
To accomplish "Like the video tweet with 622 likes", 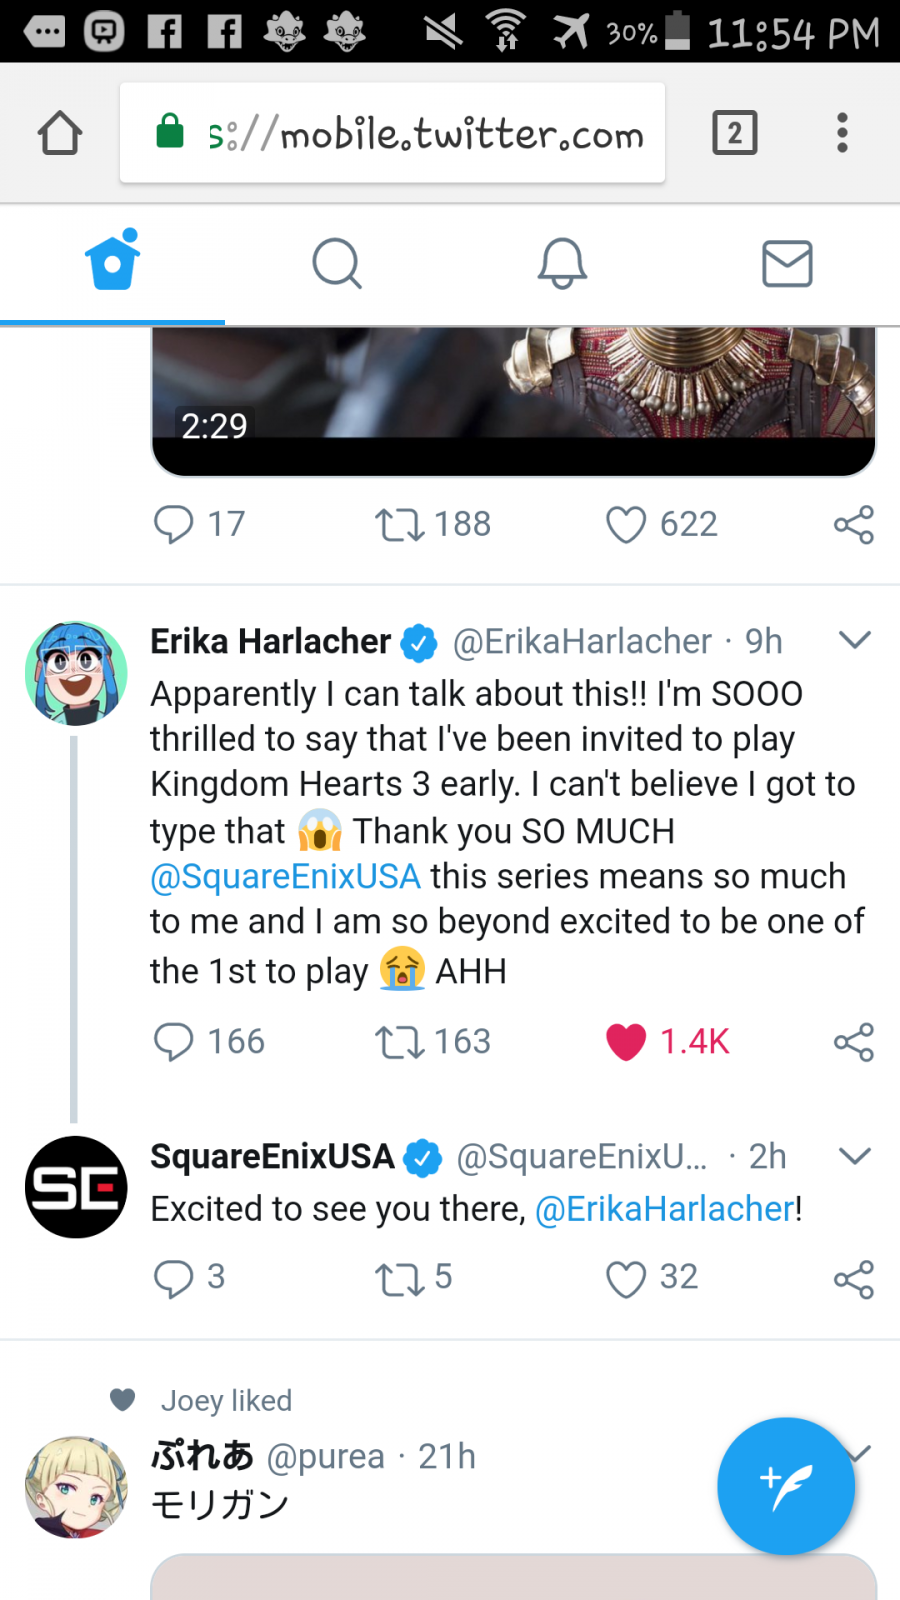I will click(627, 525).
